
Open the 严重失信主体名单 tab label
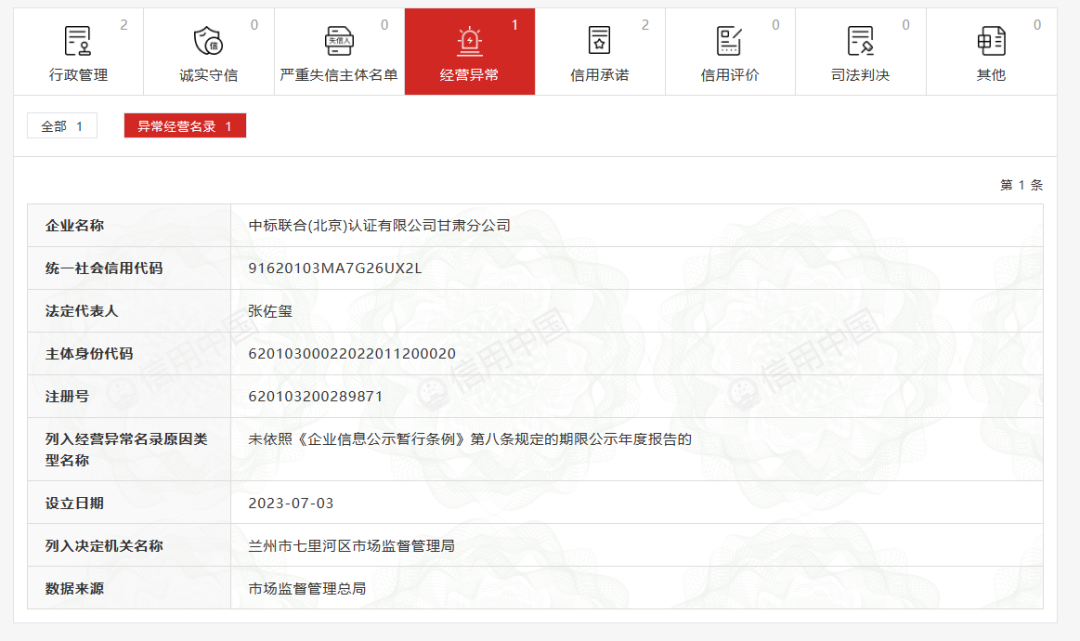(339, 75)
